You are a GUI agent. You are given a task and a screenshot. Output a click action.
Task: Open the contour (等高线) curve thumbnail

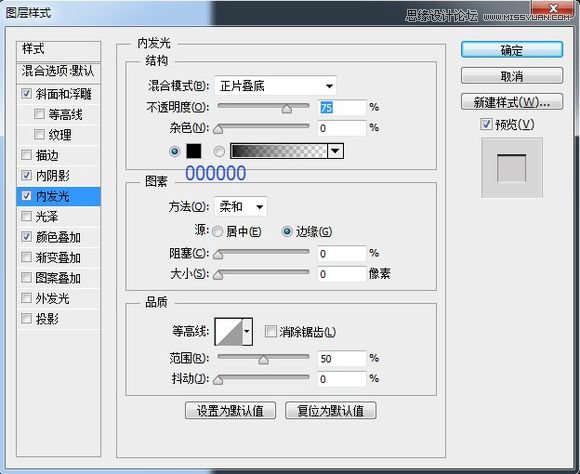[229, 332]
